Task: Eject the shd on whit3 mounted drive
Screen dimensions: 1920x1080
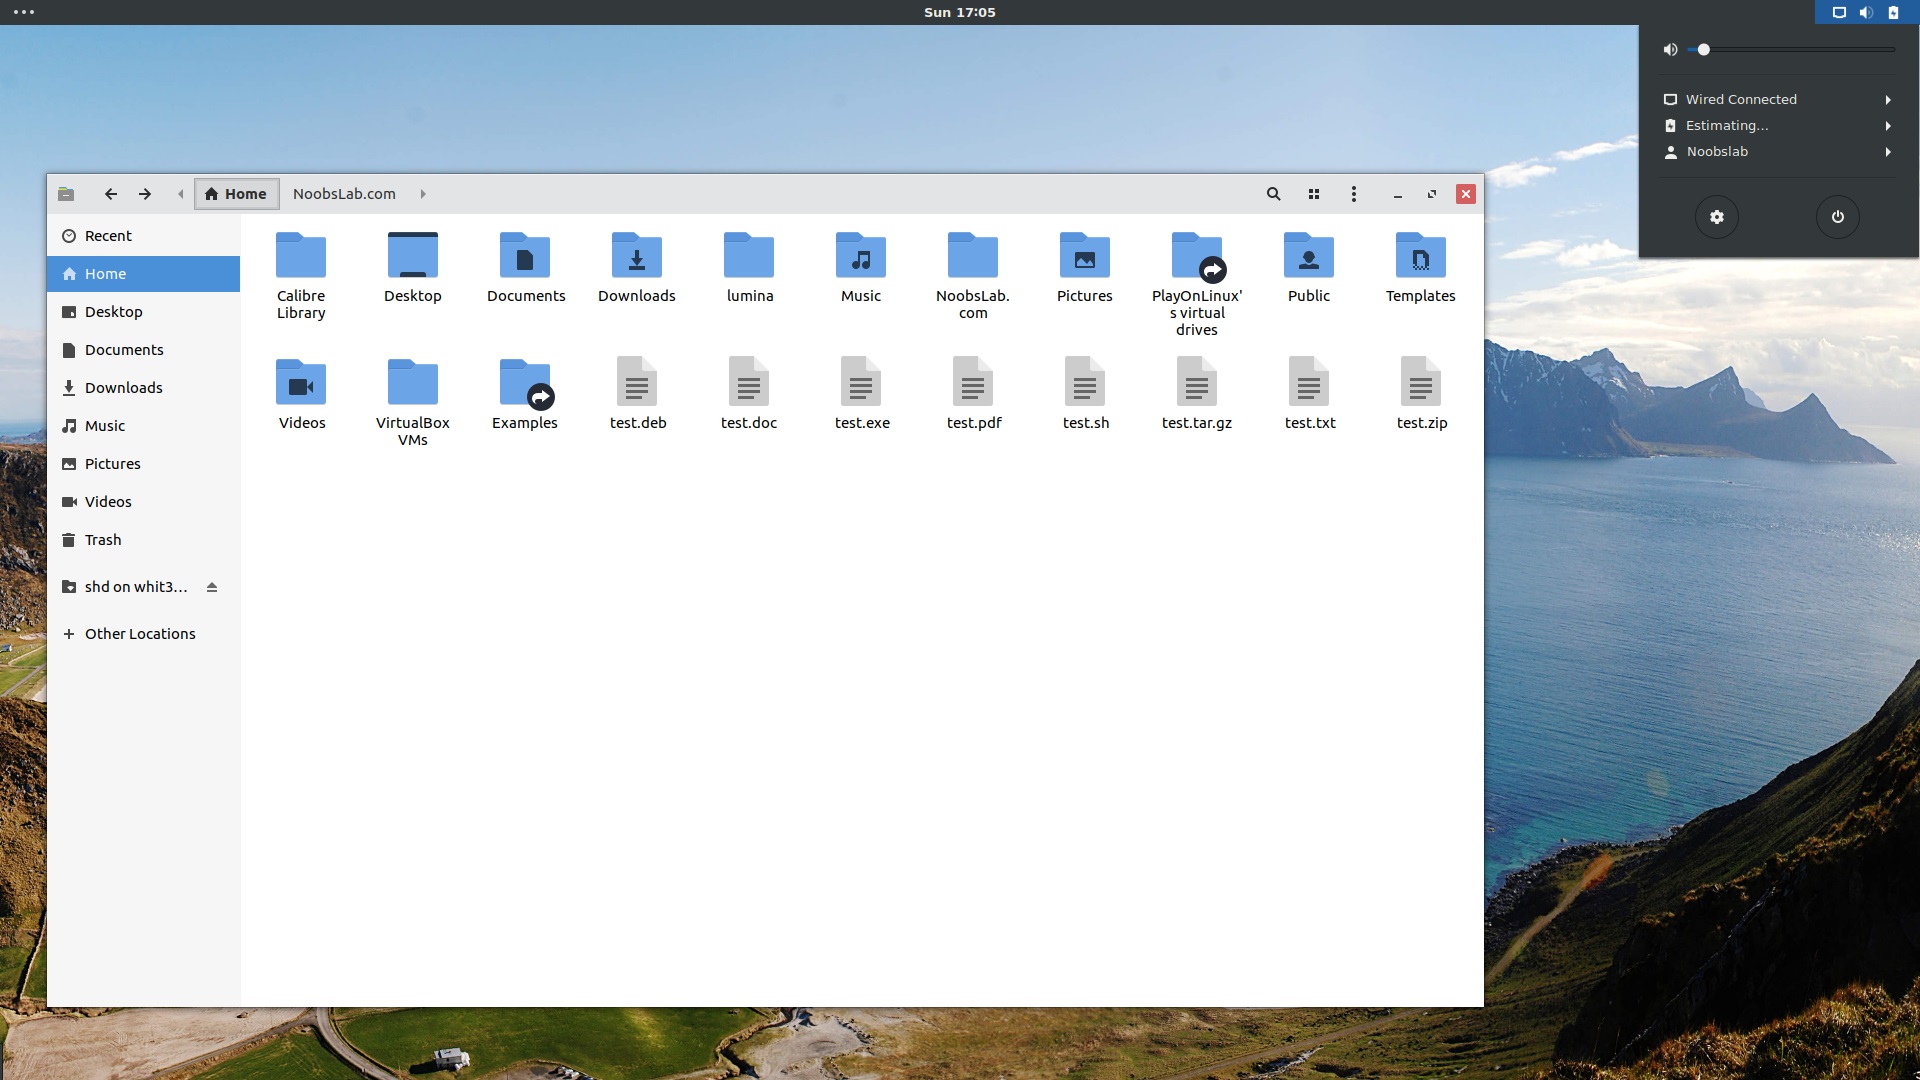Action: coord(212,587)
